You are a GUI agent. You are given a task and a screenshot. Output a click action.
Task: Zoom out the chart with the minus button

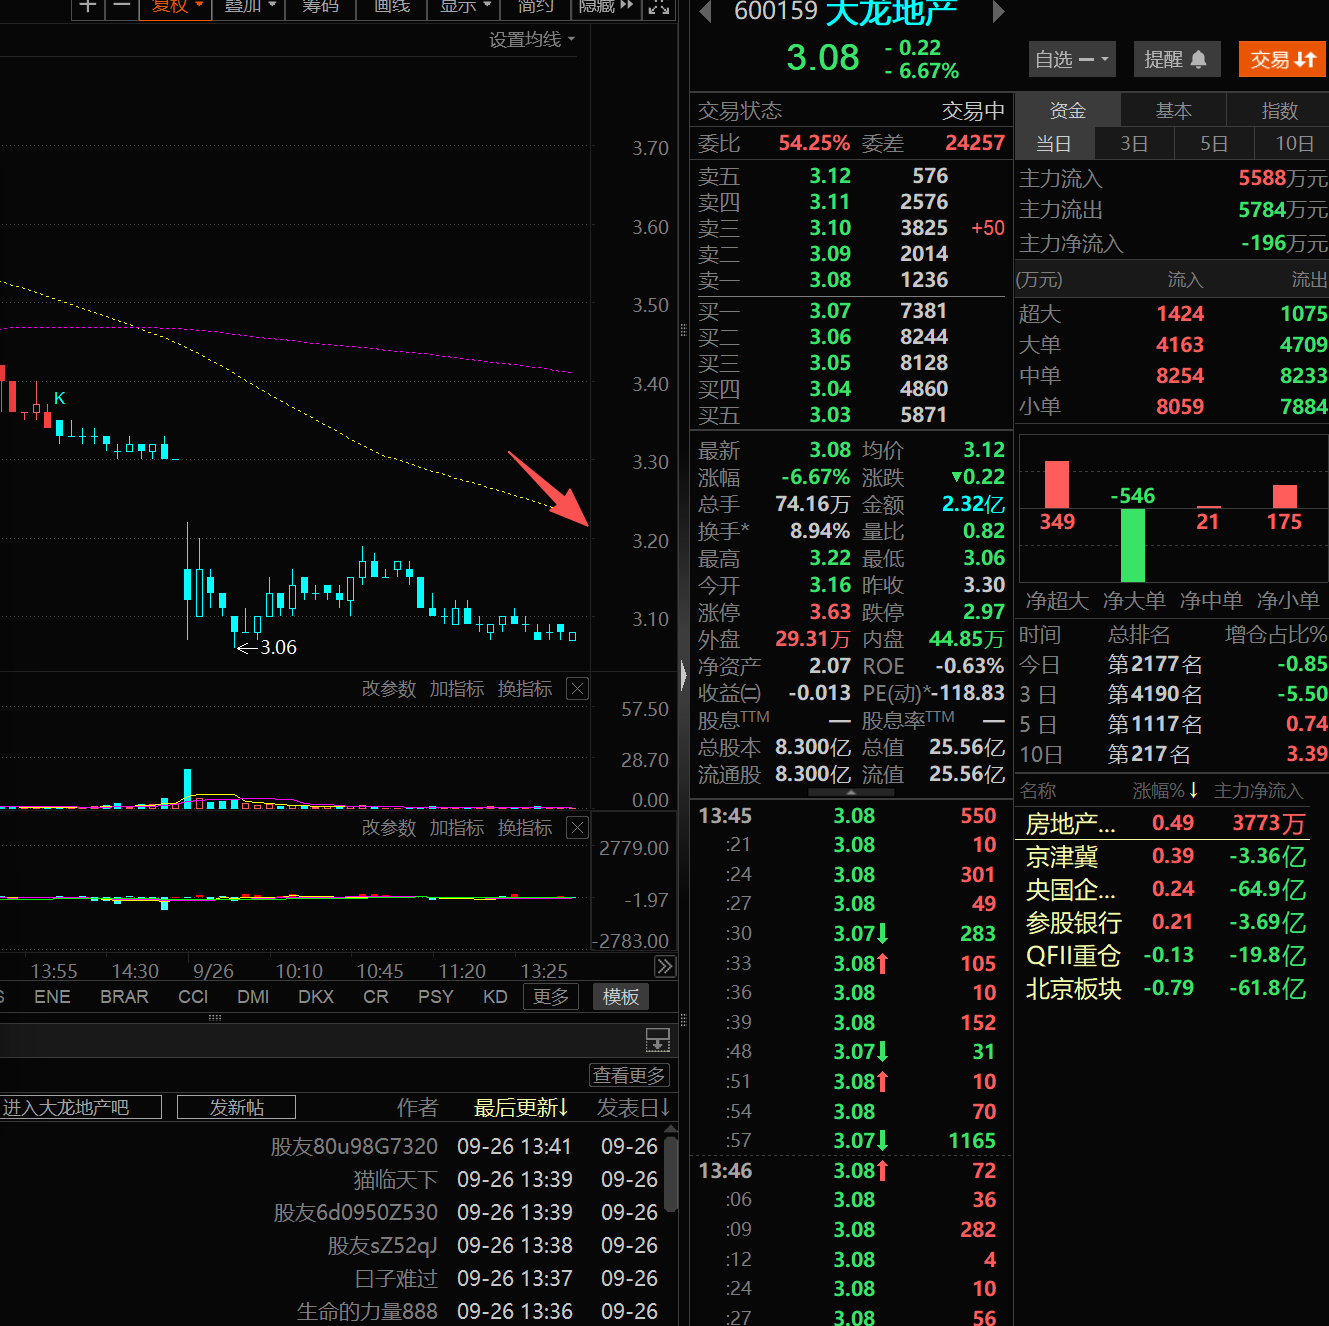(x=121, y=7)
